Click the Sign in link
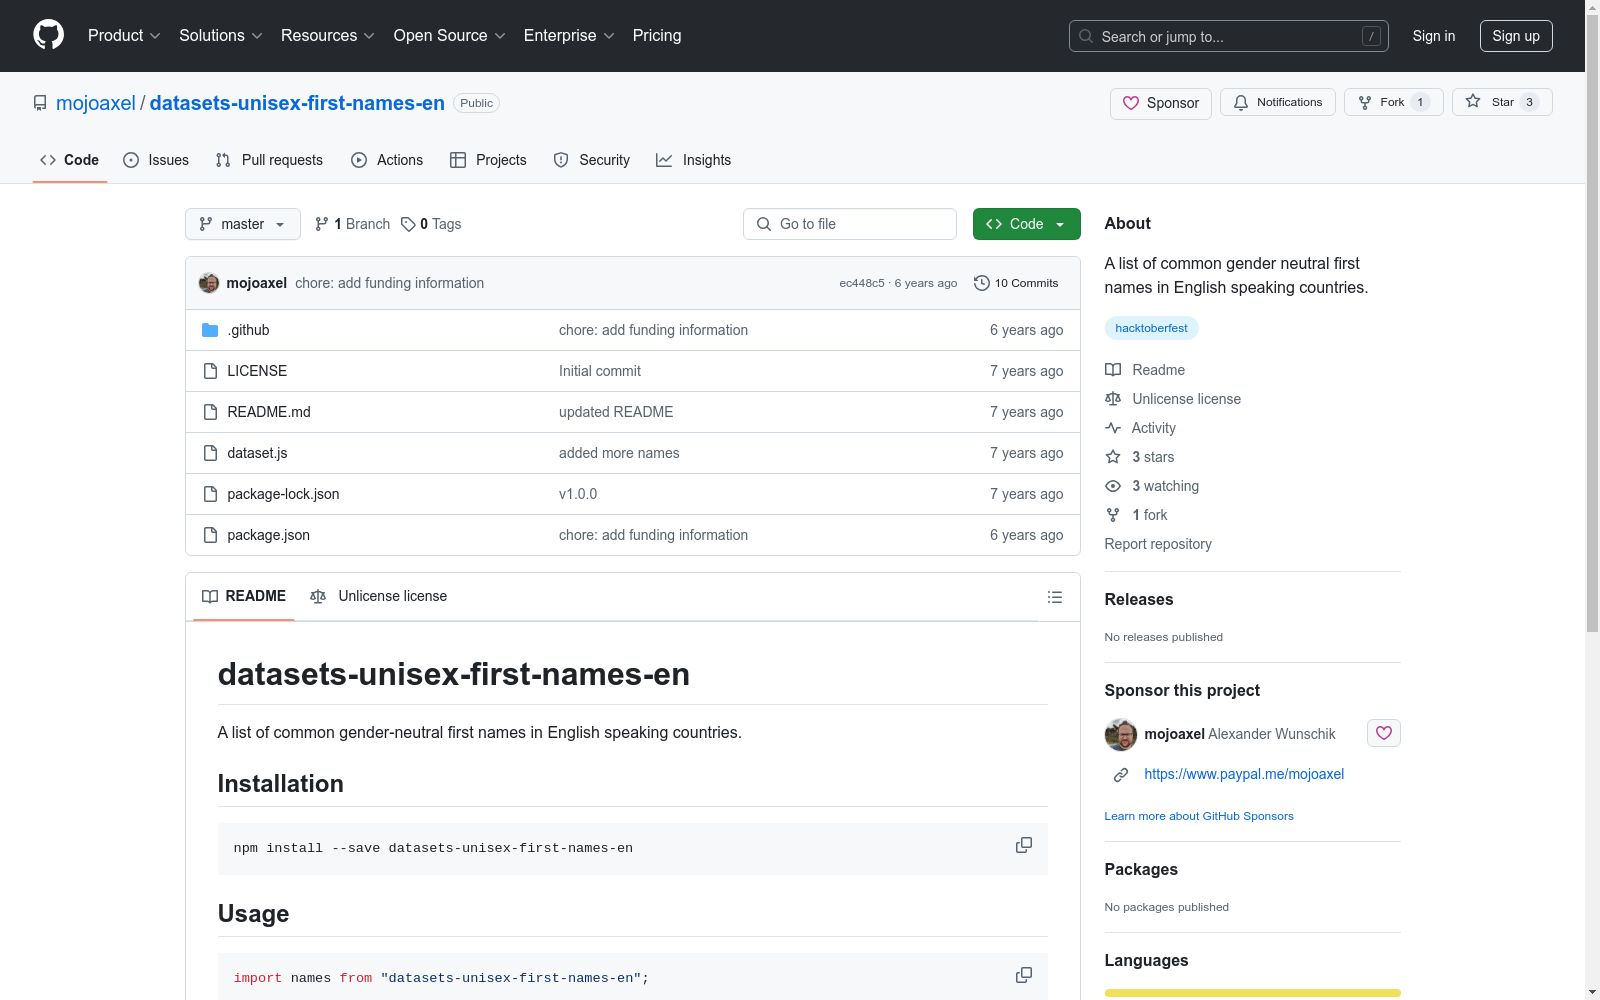Screen dimensions: 1600x1000 (1434, 36)
